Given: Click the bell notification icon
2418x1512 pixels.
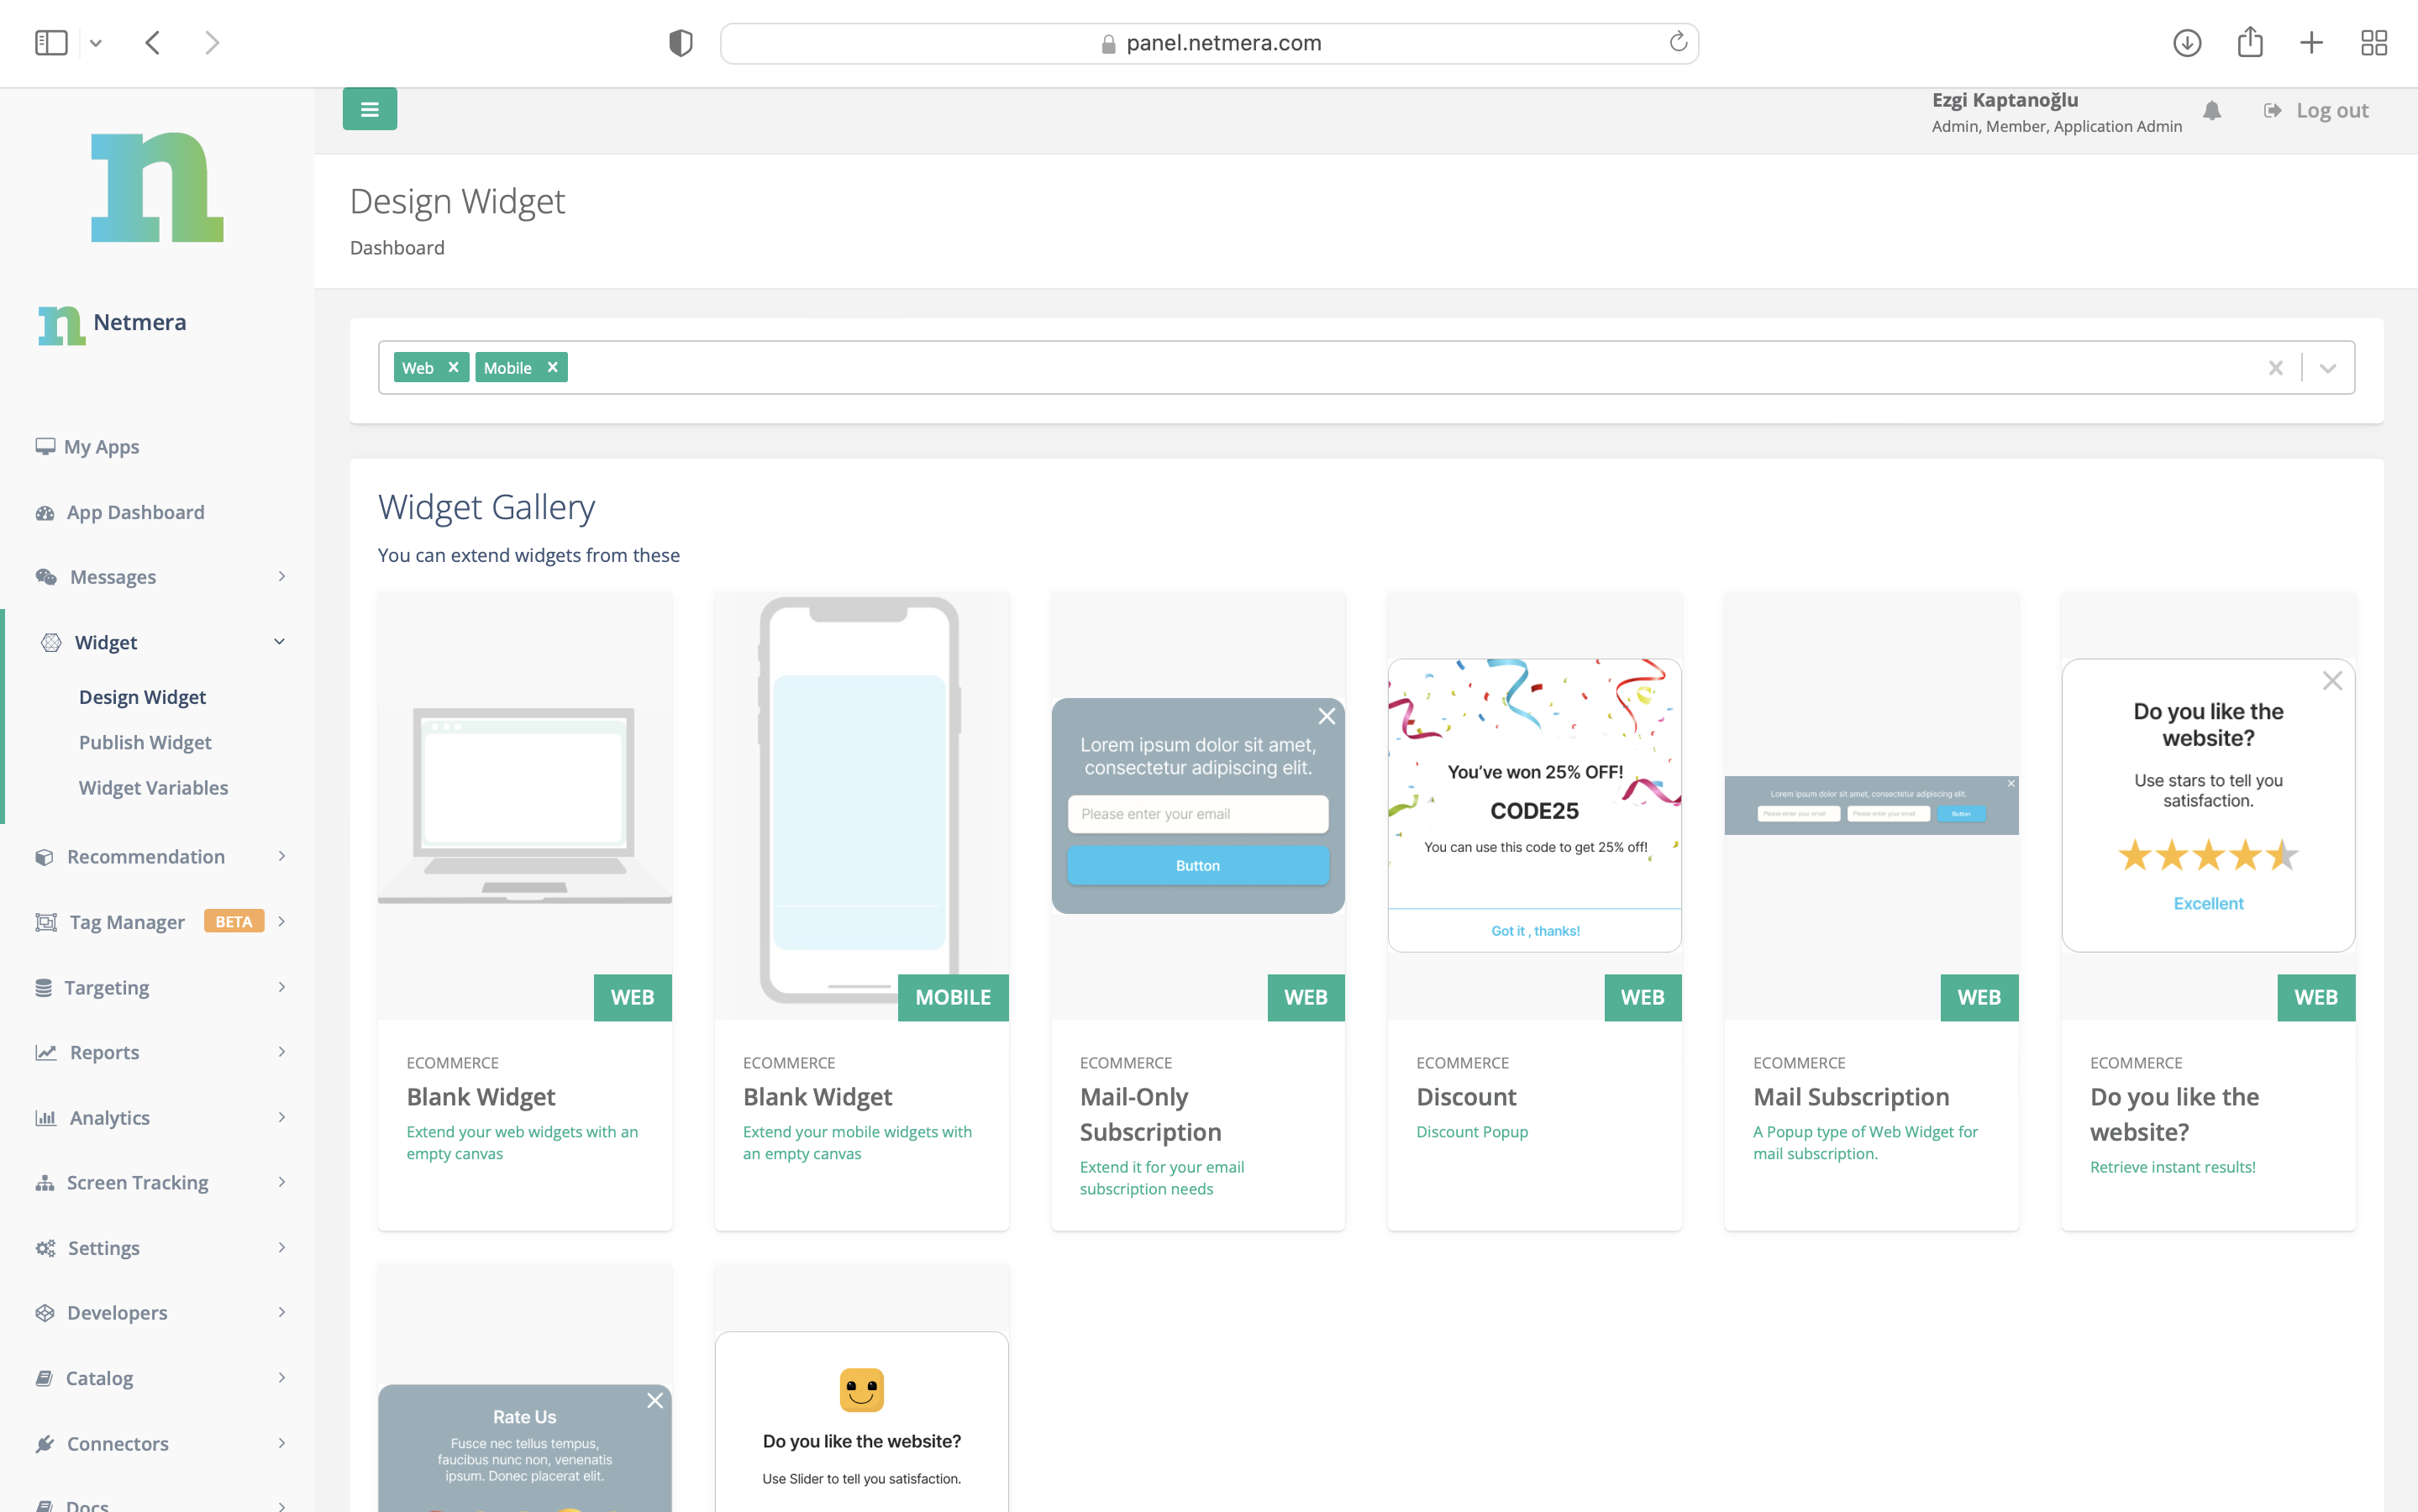Looking at the screenshot, I should 2212,110.
